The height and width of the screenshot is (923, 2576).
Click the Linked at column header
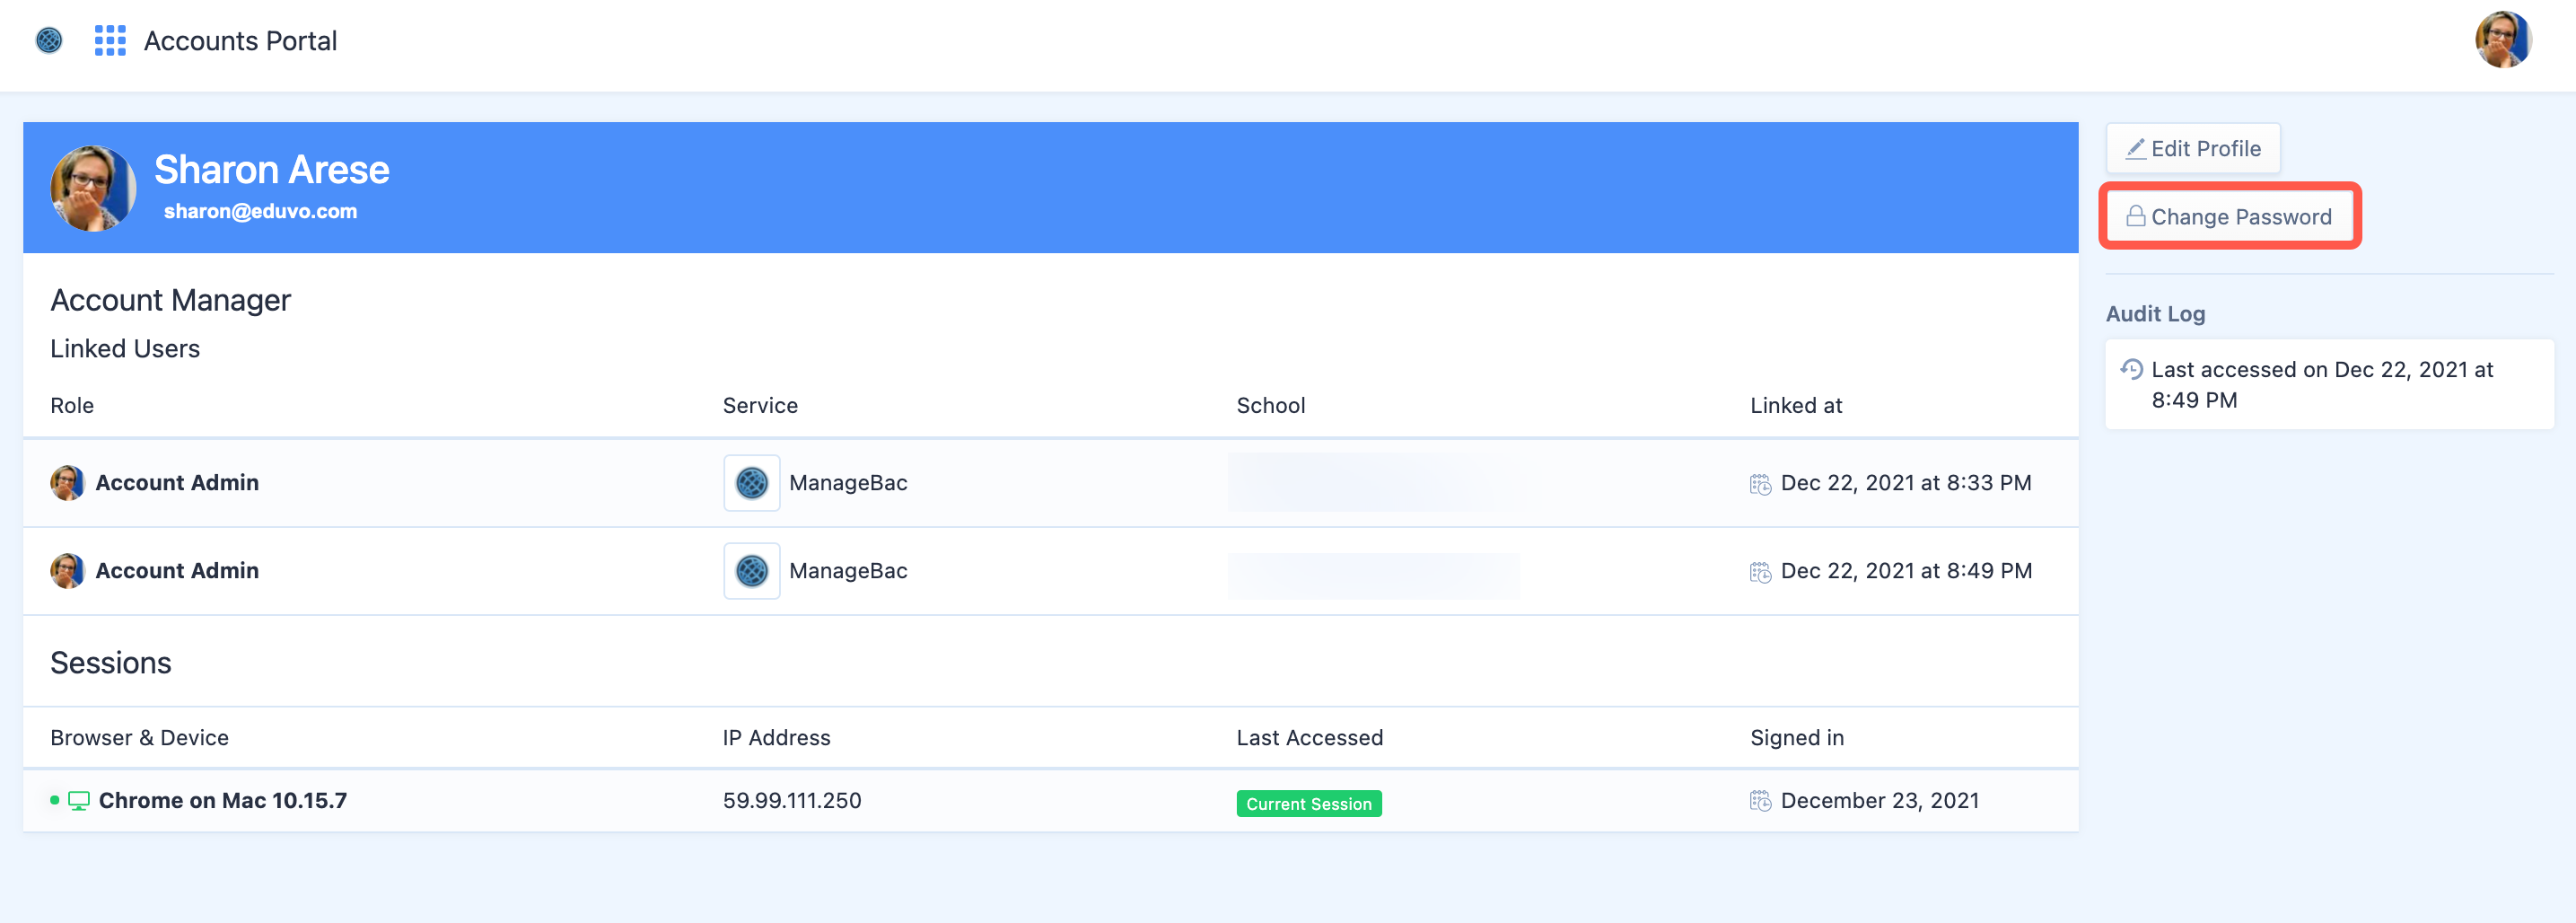pyautogui.click(x=1796, y=406)
